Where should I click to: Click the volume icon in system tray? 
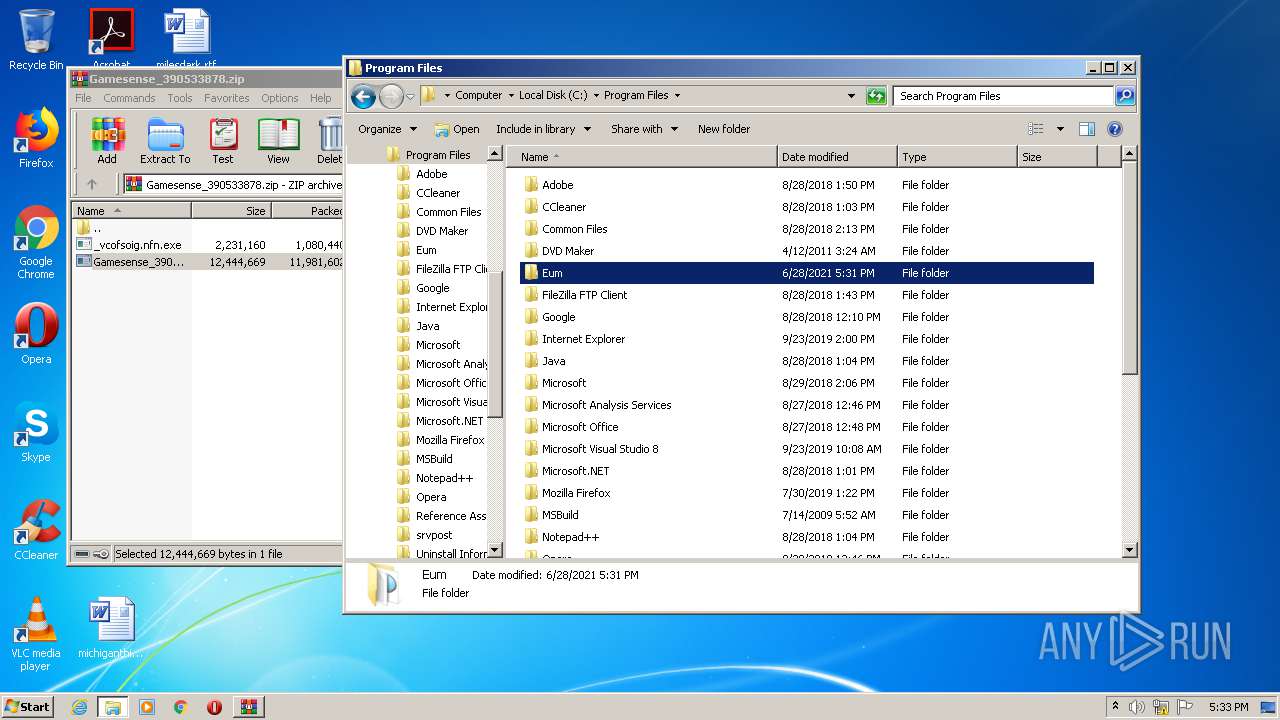click(1137, 707)
